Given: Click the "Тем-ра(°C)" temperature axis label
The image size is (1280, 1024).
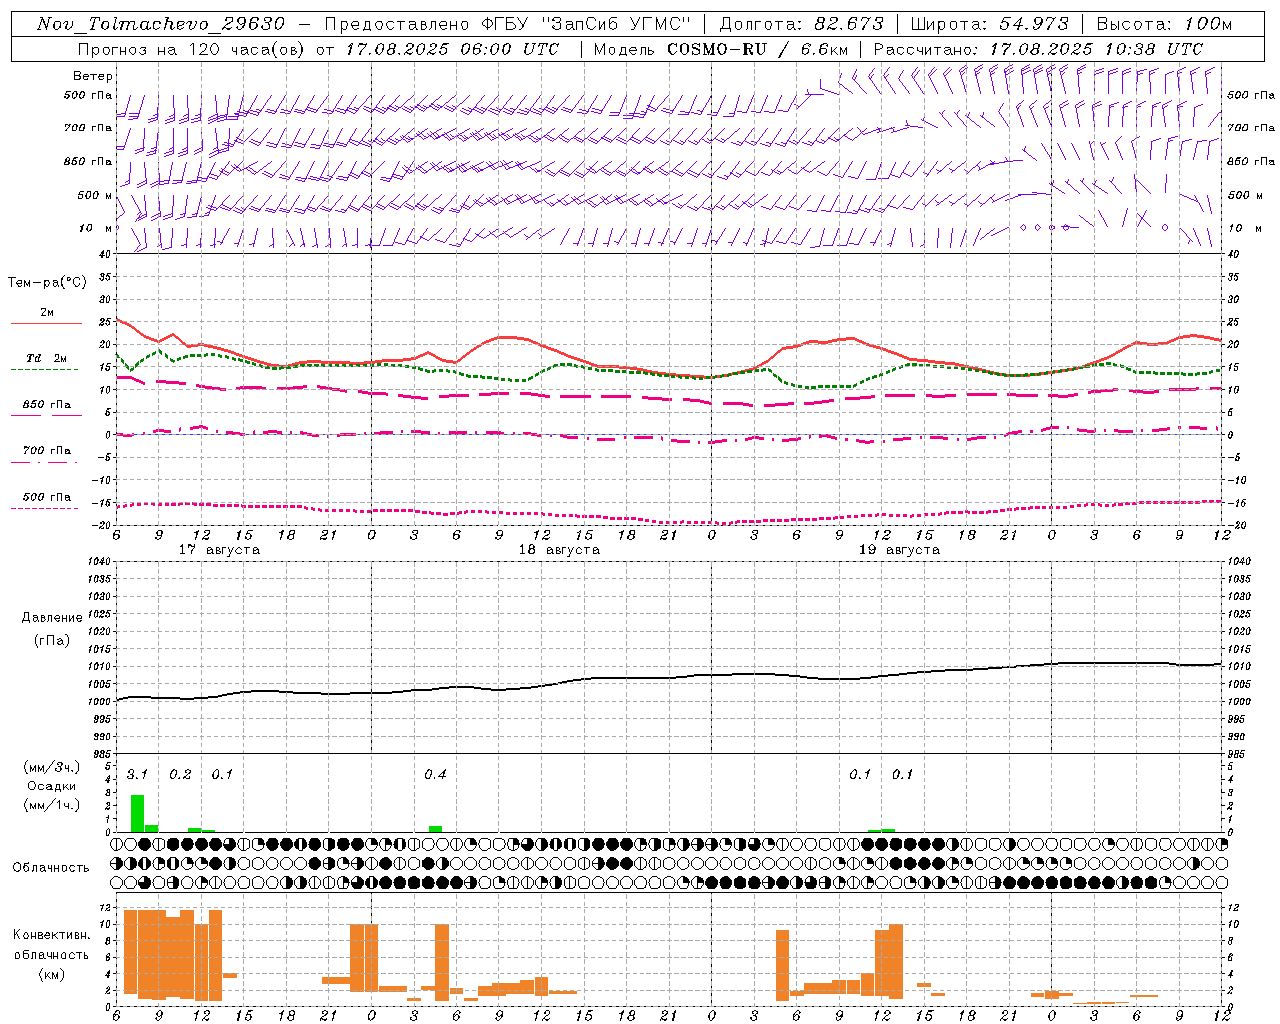Looking at the screenshot, I should [x=47, y=283].
